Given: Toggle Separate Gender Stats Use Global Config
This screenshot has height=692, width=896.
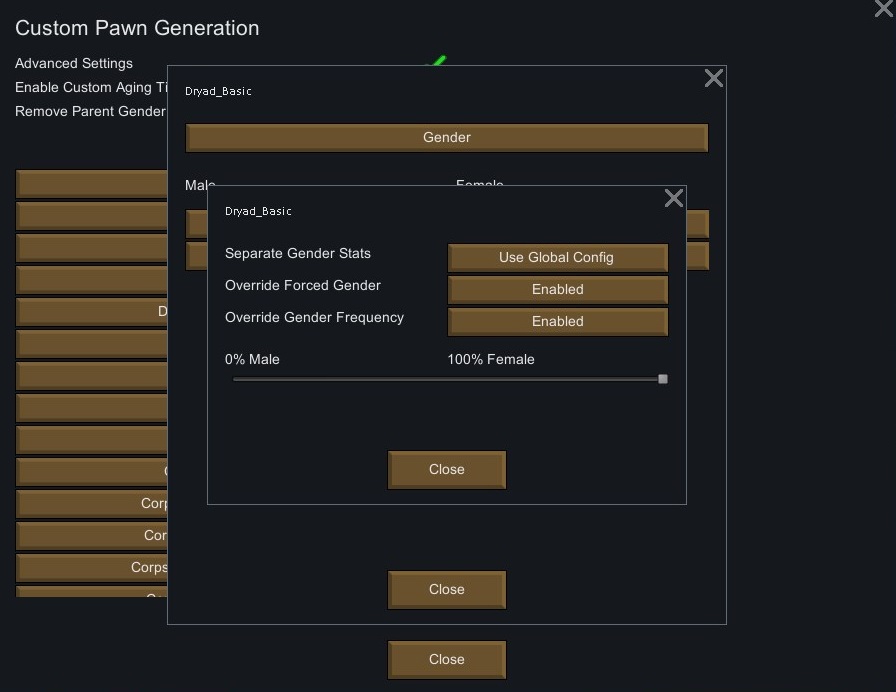Looking at the screenshot, I should pos(558,258).
